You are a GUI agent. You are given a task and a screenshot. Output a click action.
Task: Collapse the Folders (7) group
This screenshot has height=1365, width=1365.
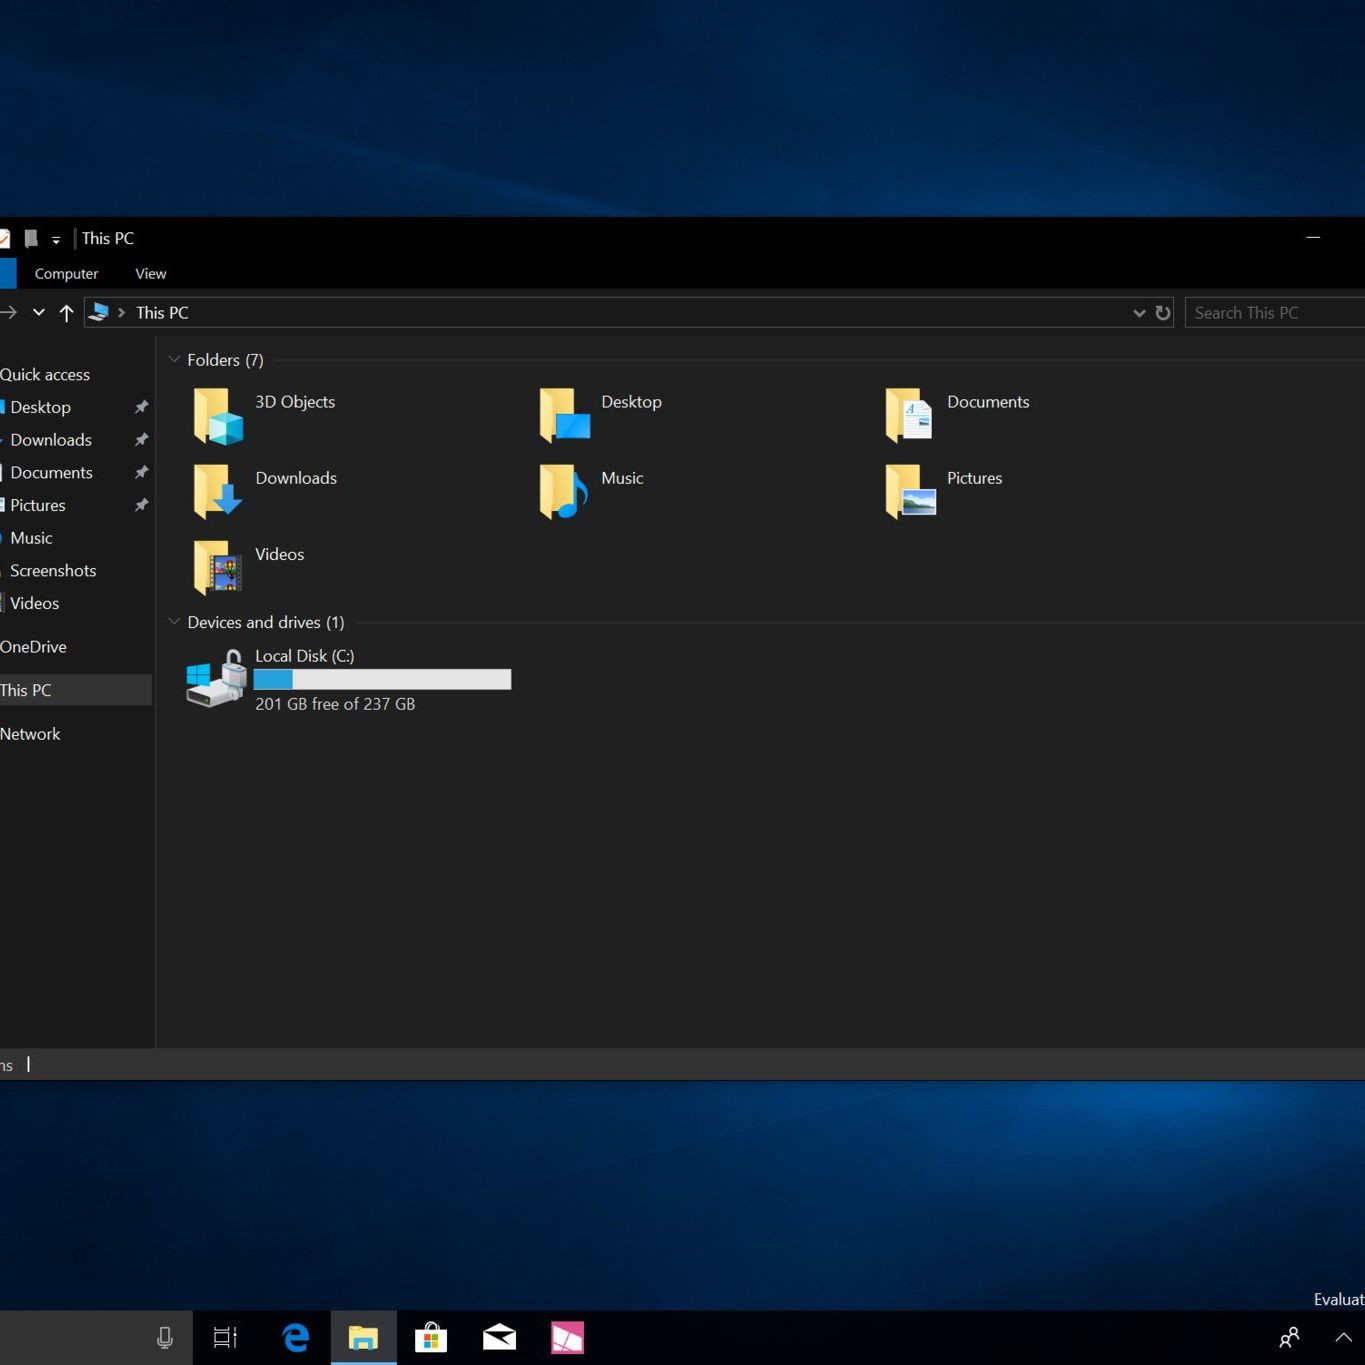[x=175, y=360]
